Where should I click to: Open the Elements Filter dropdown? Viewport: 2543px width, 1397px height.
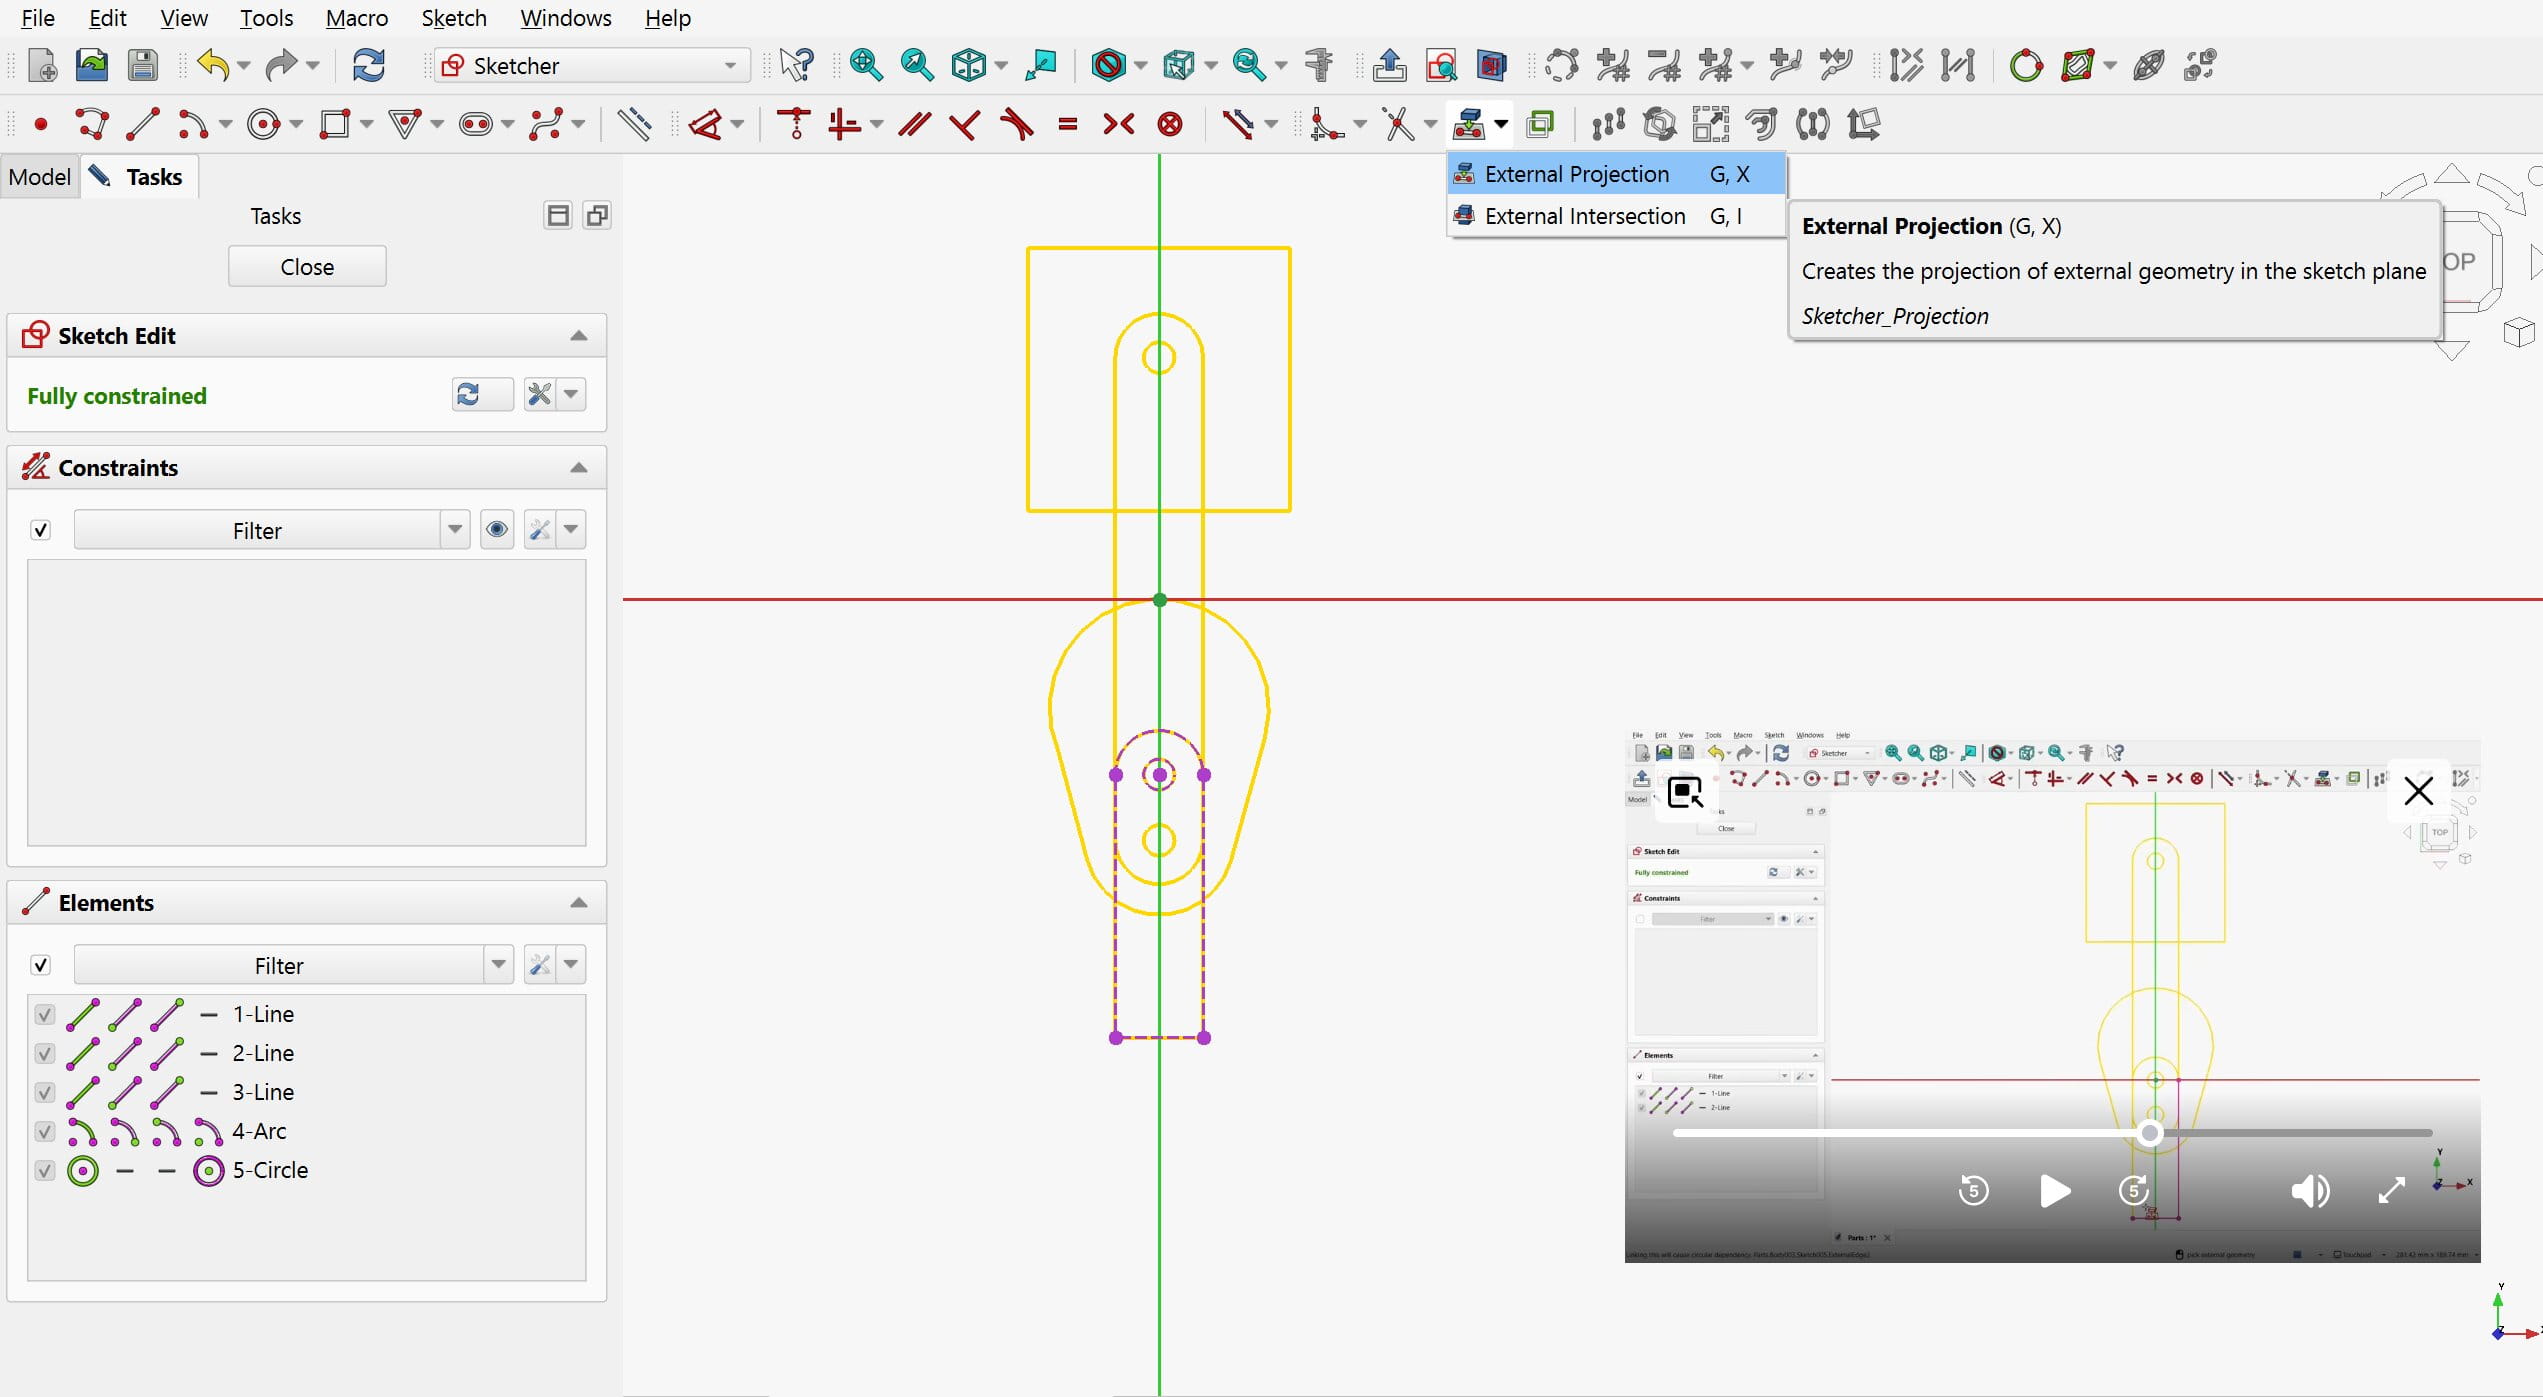click(498, 965)
